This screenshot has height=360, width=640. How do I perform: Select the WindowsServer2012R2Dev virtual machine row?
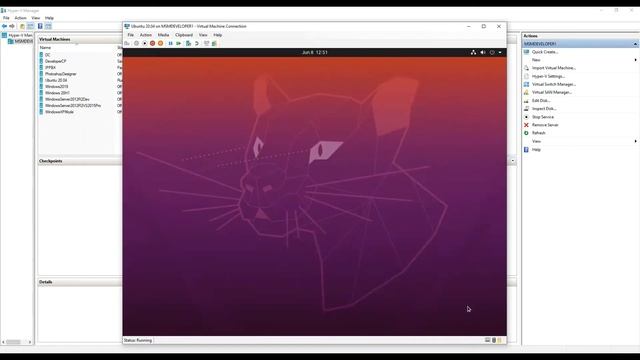[x=80, y=99]
